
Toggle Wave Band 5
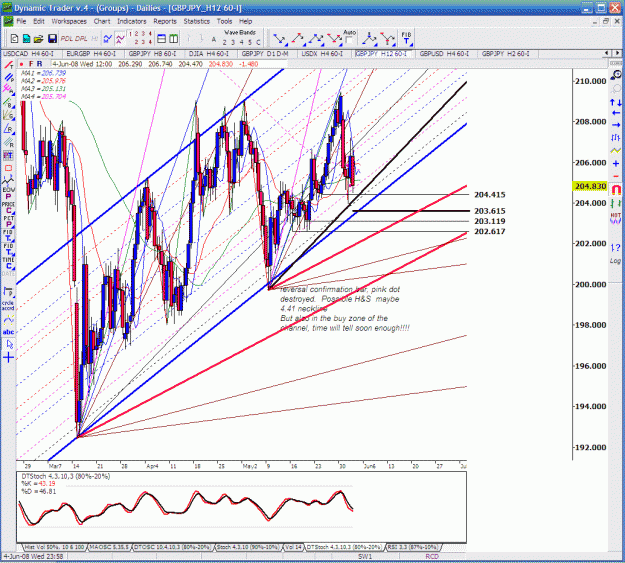tap(250, 42)
